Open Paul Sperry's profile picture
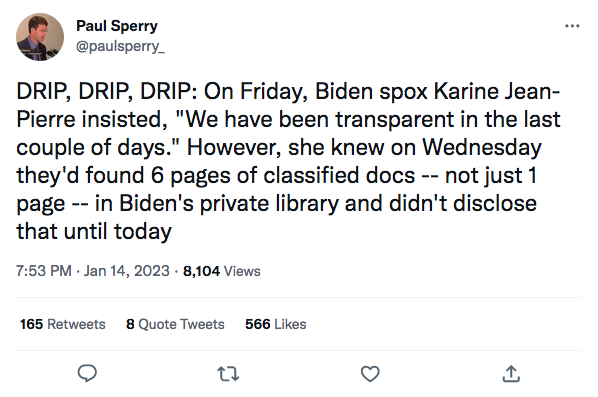This screenshot has height=397, width=598. click(x=40, y=37)
